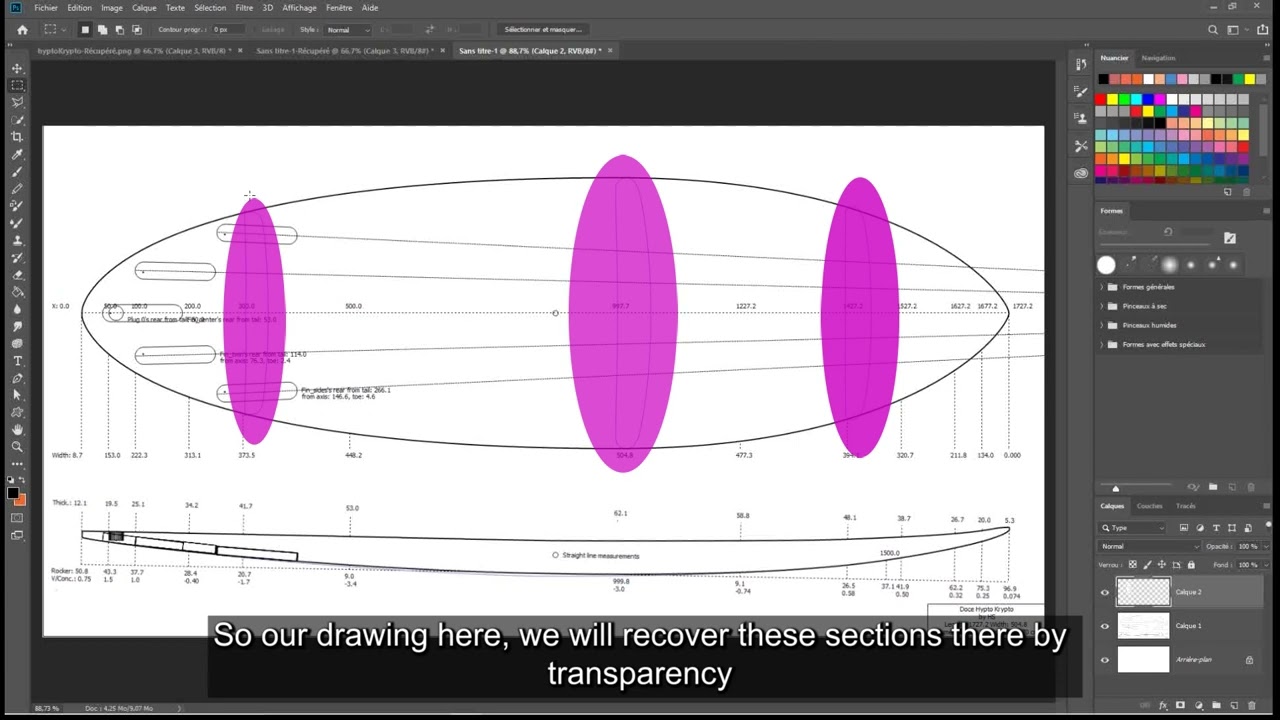Screen dimensions: 1280x720
Task: Switch to the Navigation tab
Action: click(1158, 58)
